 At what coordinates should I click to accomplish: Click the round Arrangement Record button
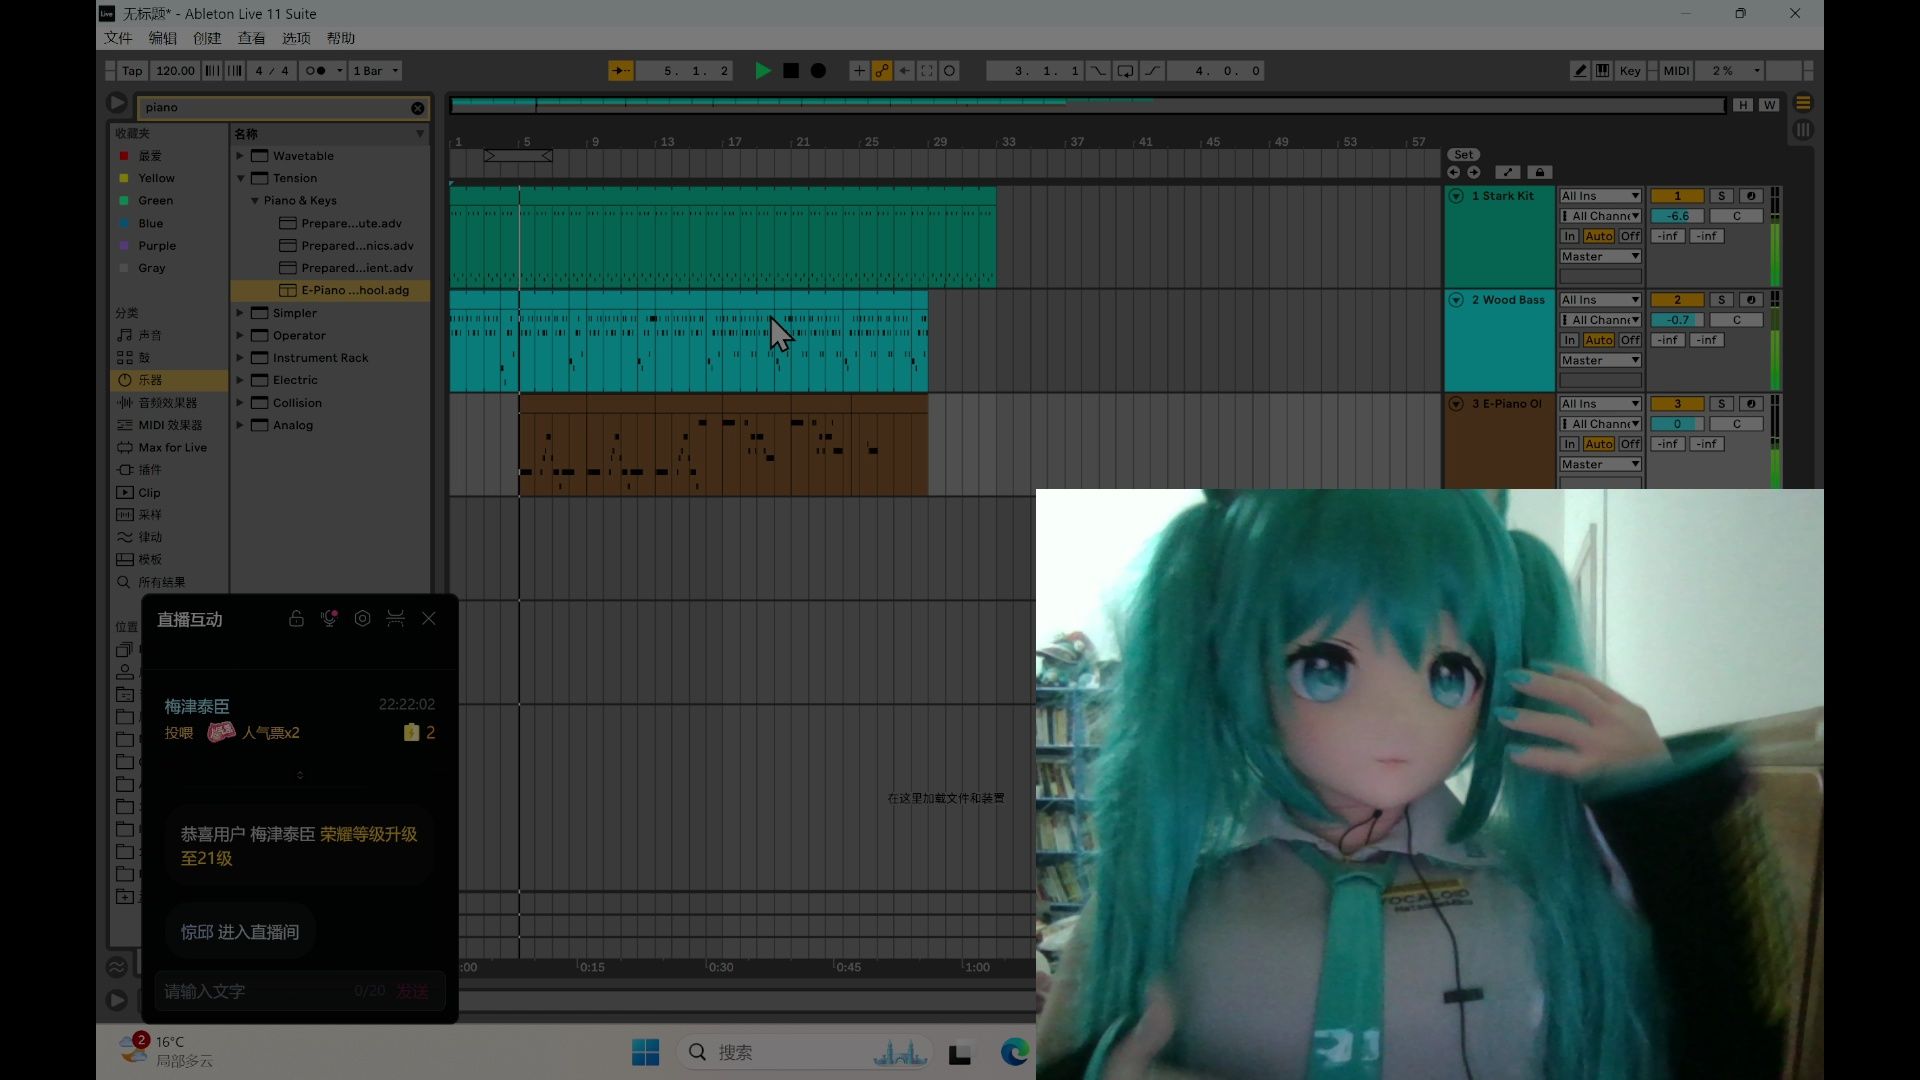click(818, 71)
